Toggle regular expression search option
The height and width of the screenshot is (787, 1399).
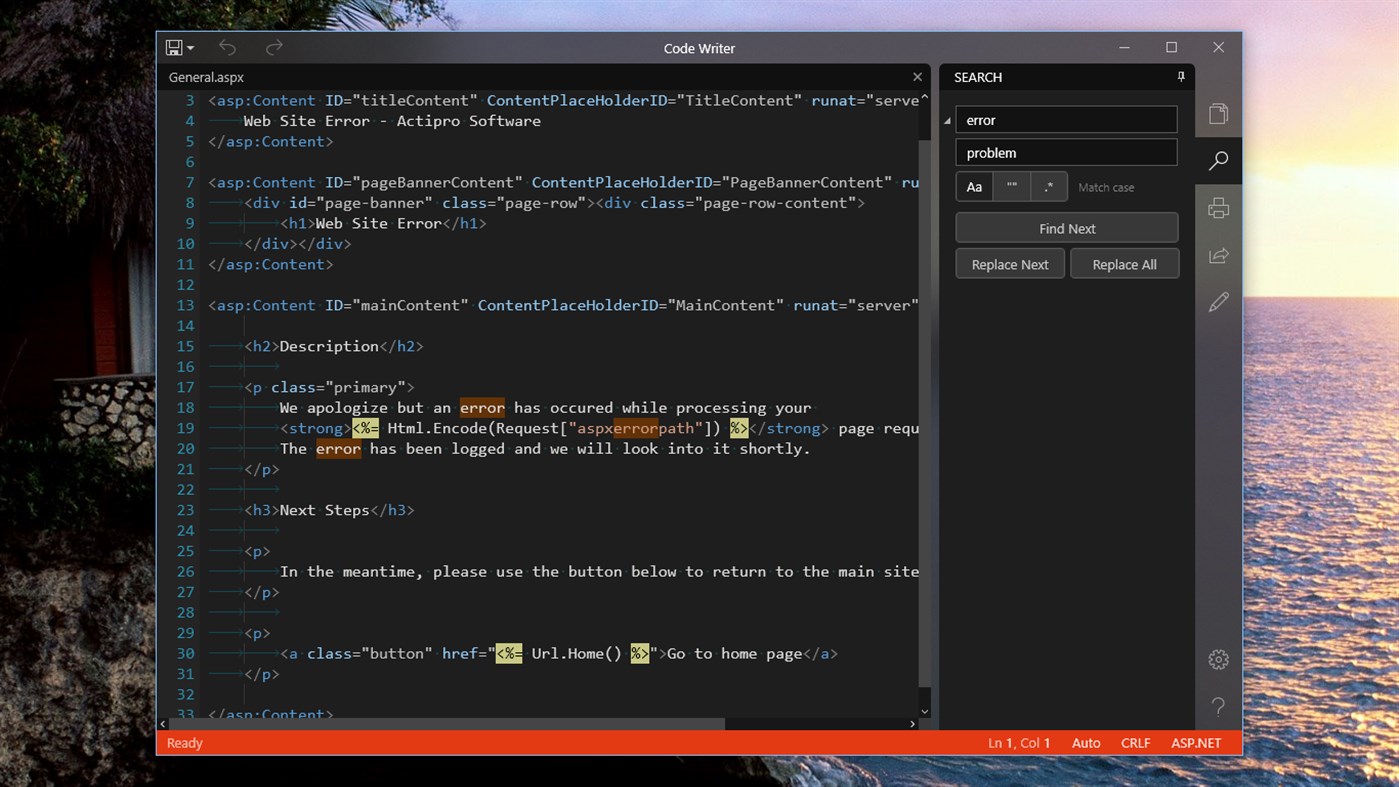[1049, 187]
